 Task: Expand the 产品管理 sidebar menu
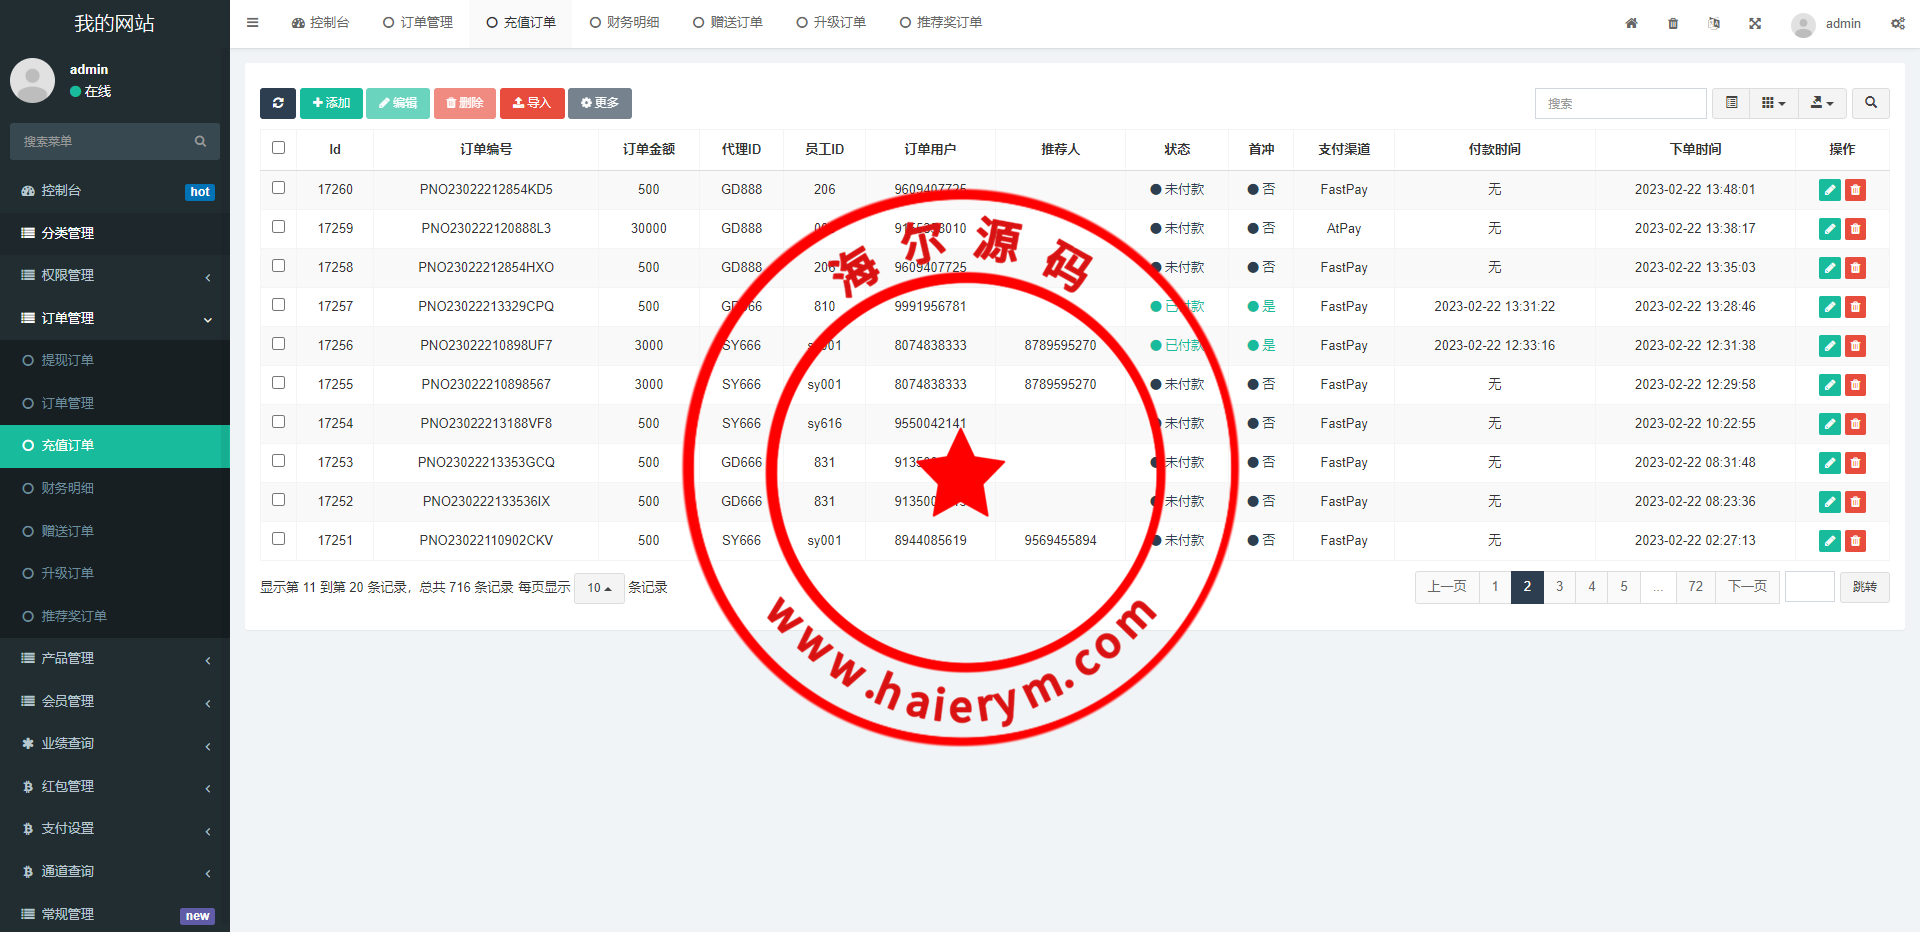115,658
